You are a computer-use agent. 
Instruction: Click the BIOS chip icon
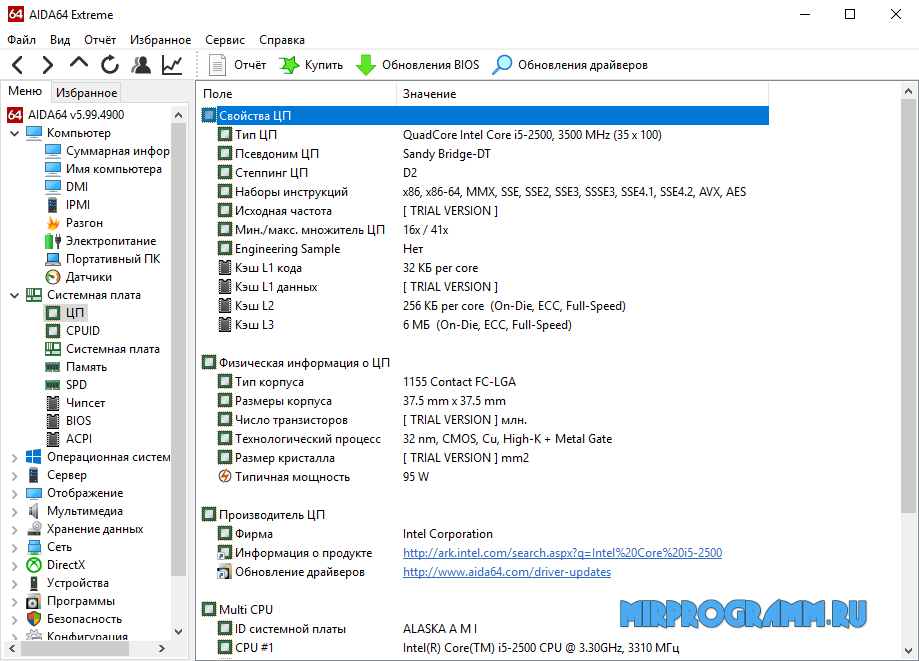[53, 421]
